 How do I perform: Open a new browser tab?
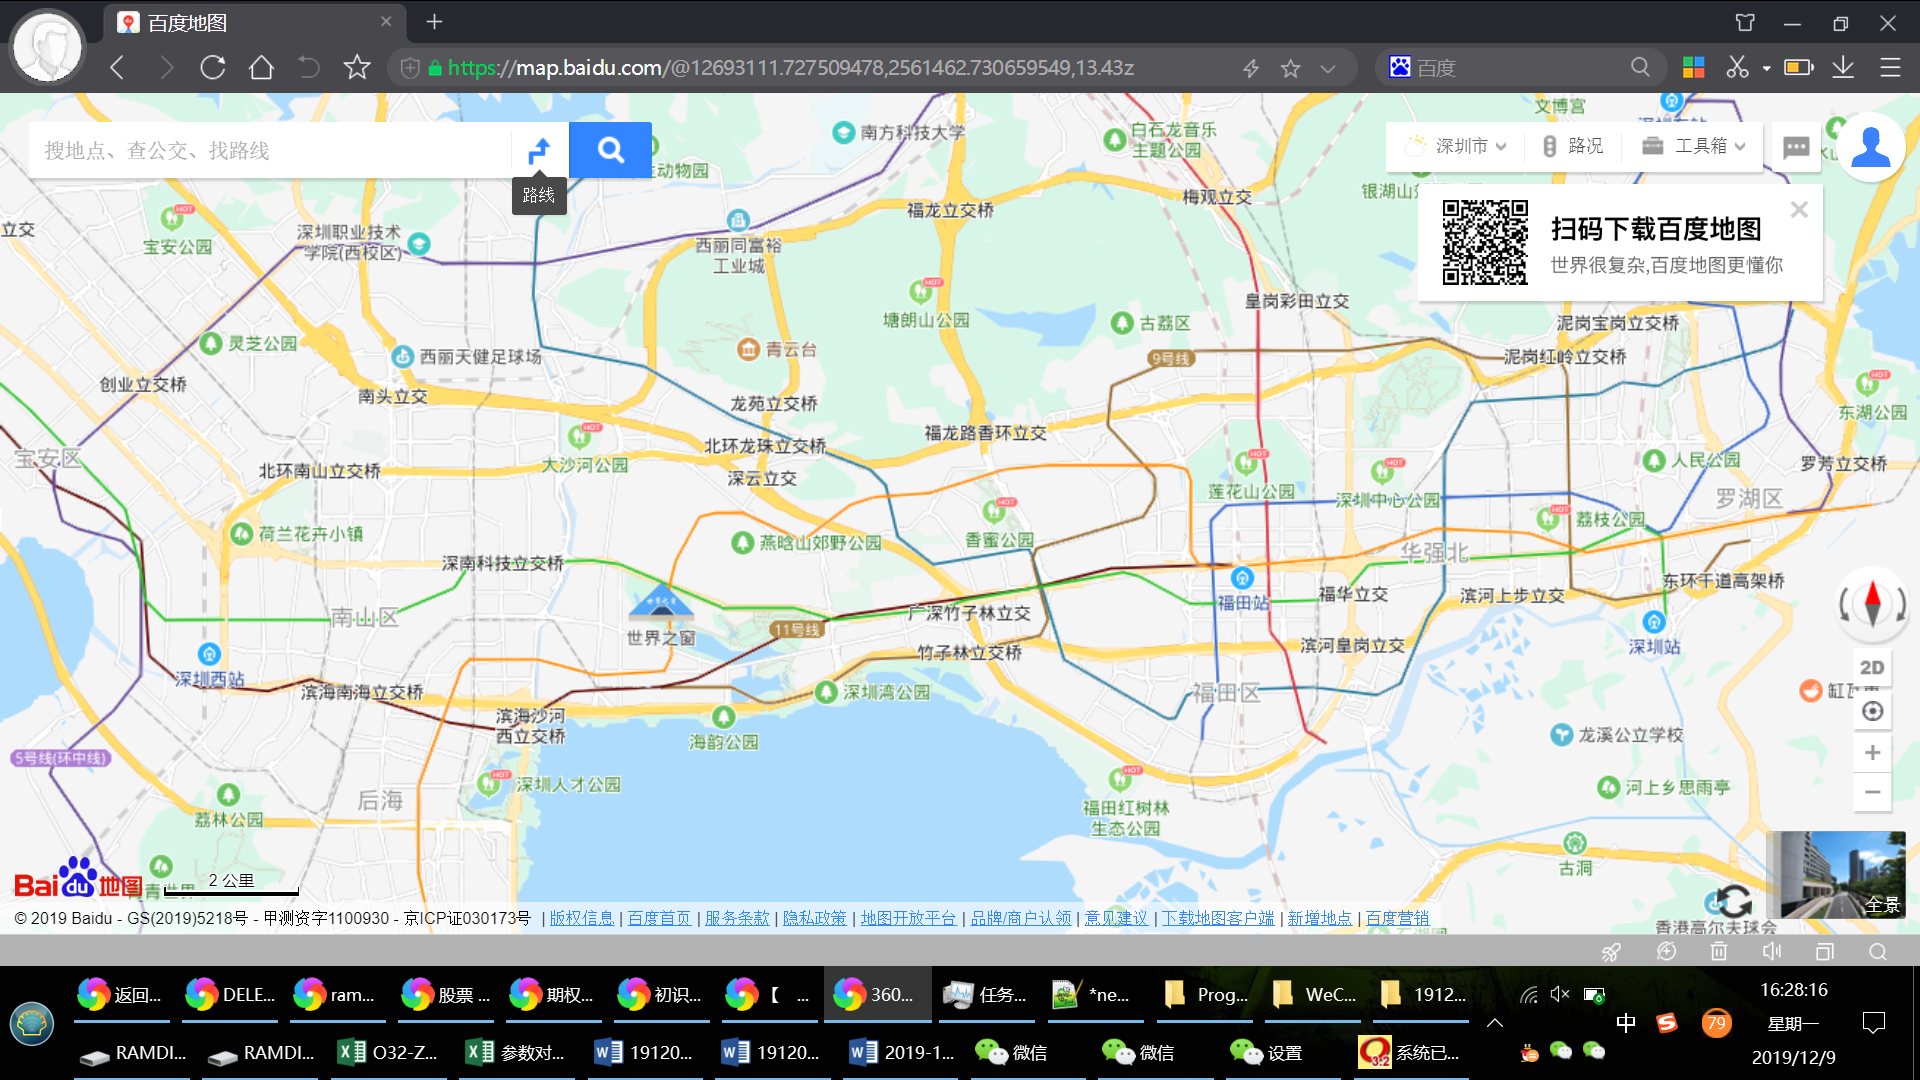(x=434, y=22)
